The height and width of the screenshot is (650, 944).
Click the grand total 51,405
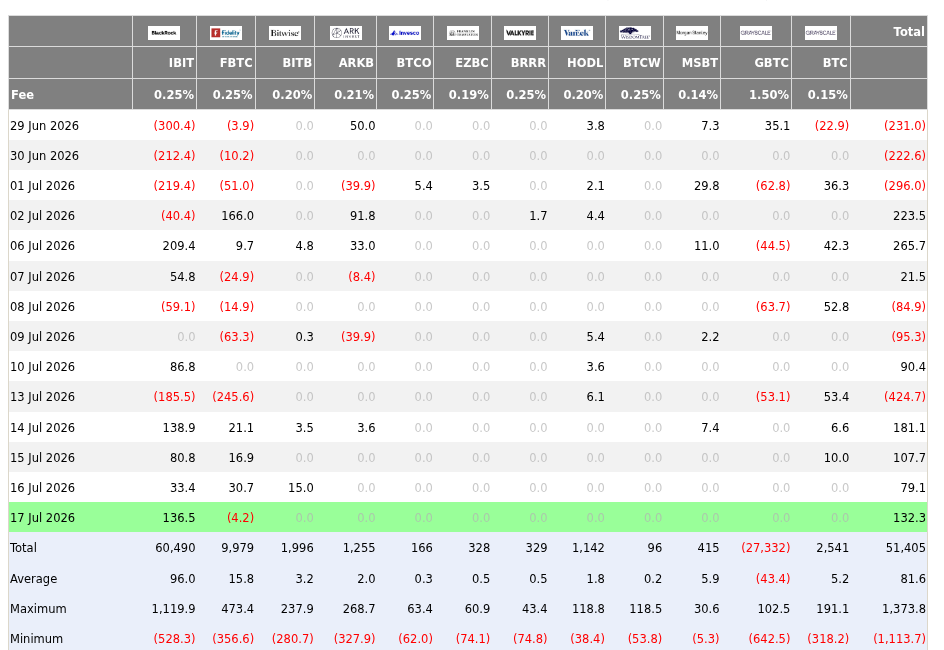[905, 548]
